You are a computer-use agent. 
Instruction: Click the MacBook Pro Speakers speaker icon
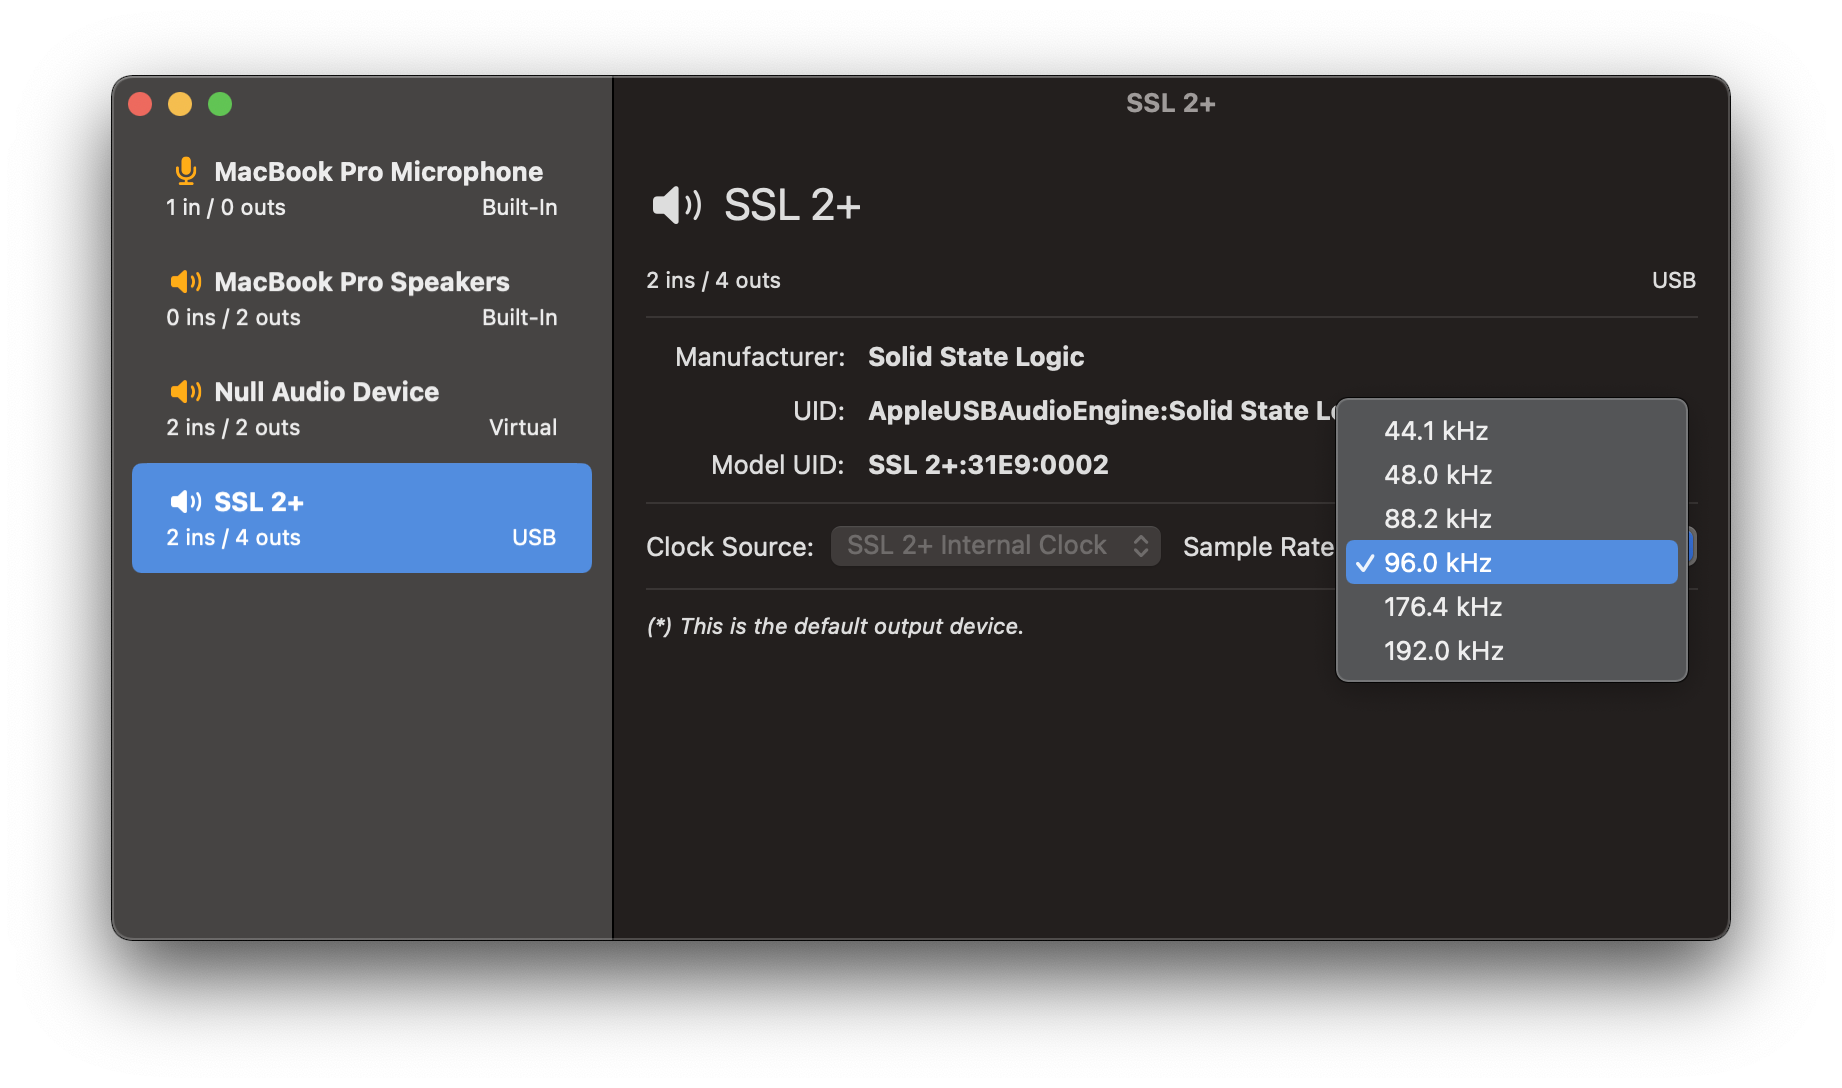click(186, 282)
